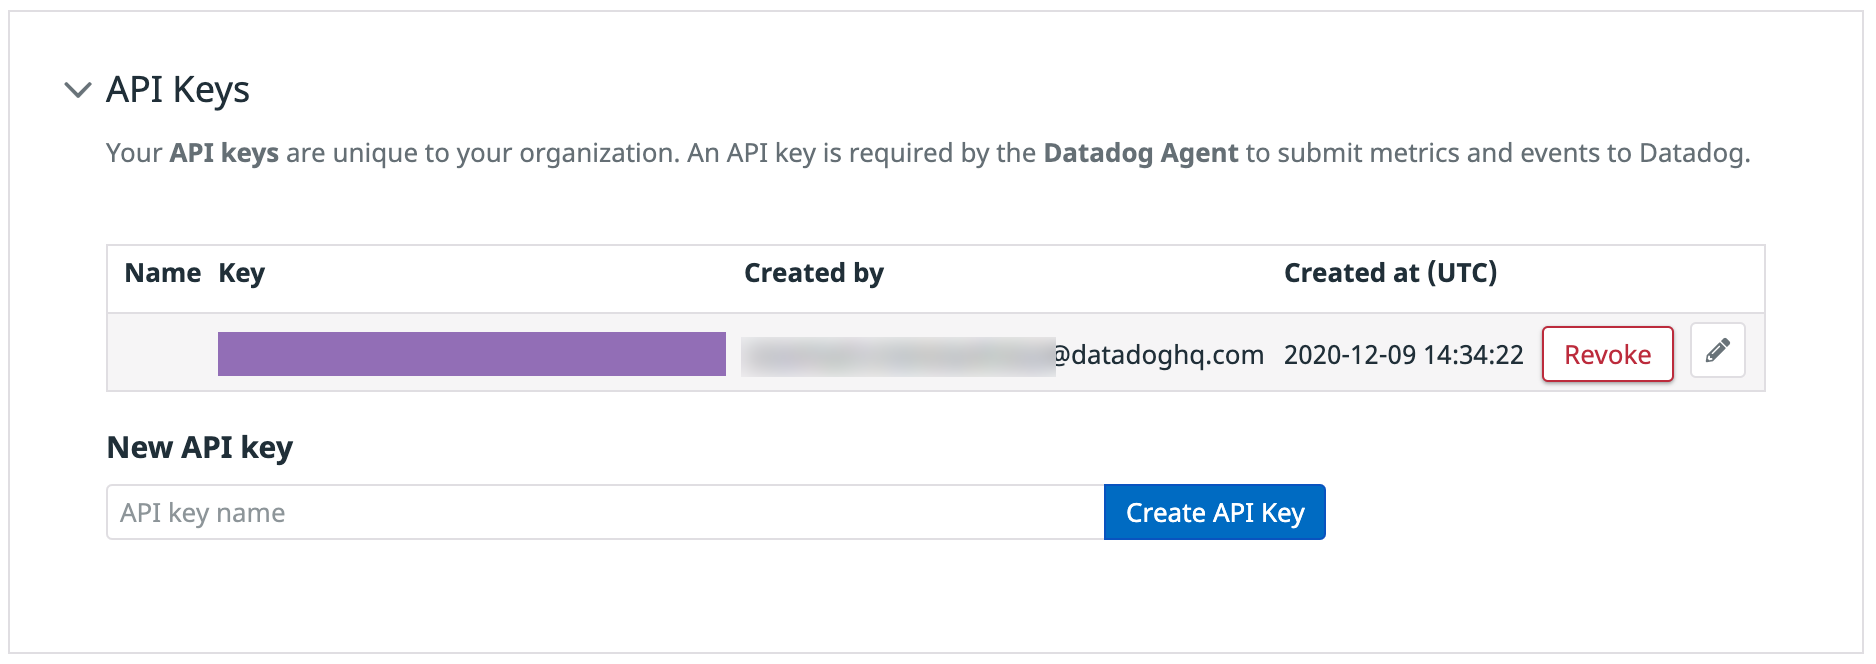
Task: Click bold 'API keys' in description
Action: tap(224, 153)
